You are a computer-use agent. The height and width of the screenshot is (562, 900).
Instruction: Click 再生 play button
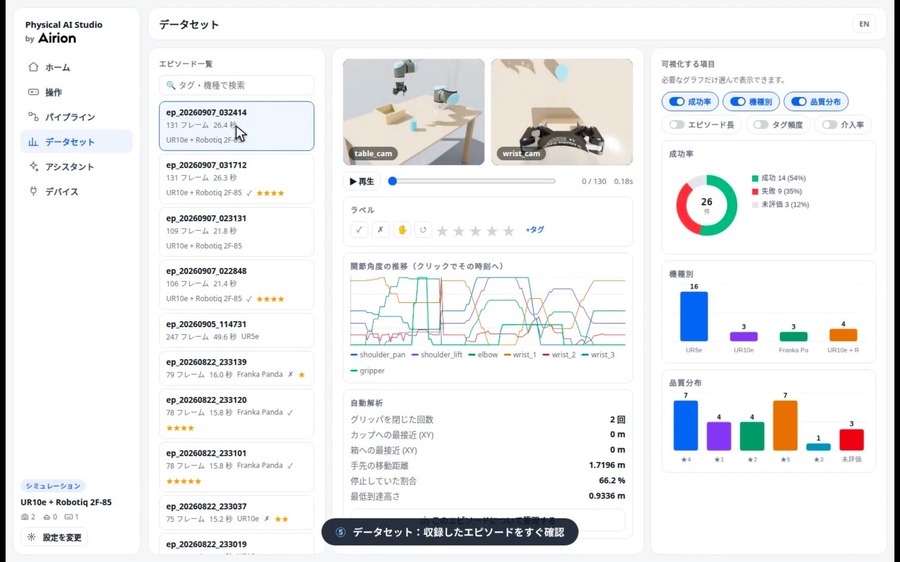(x=362, y=181)
